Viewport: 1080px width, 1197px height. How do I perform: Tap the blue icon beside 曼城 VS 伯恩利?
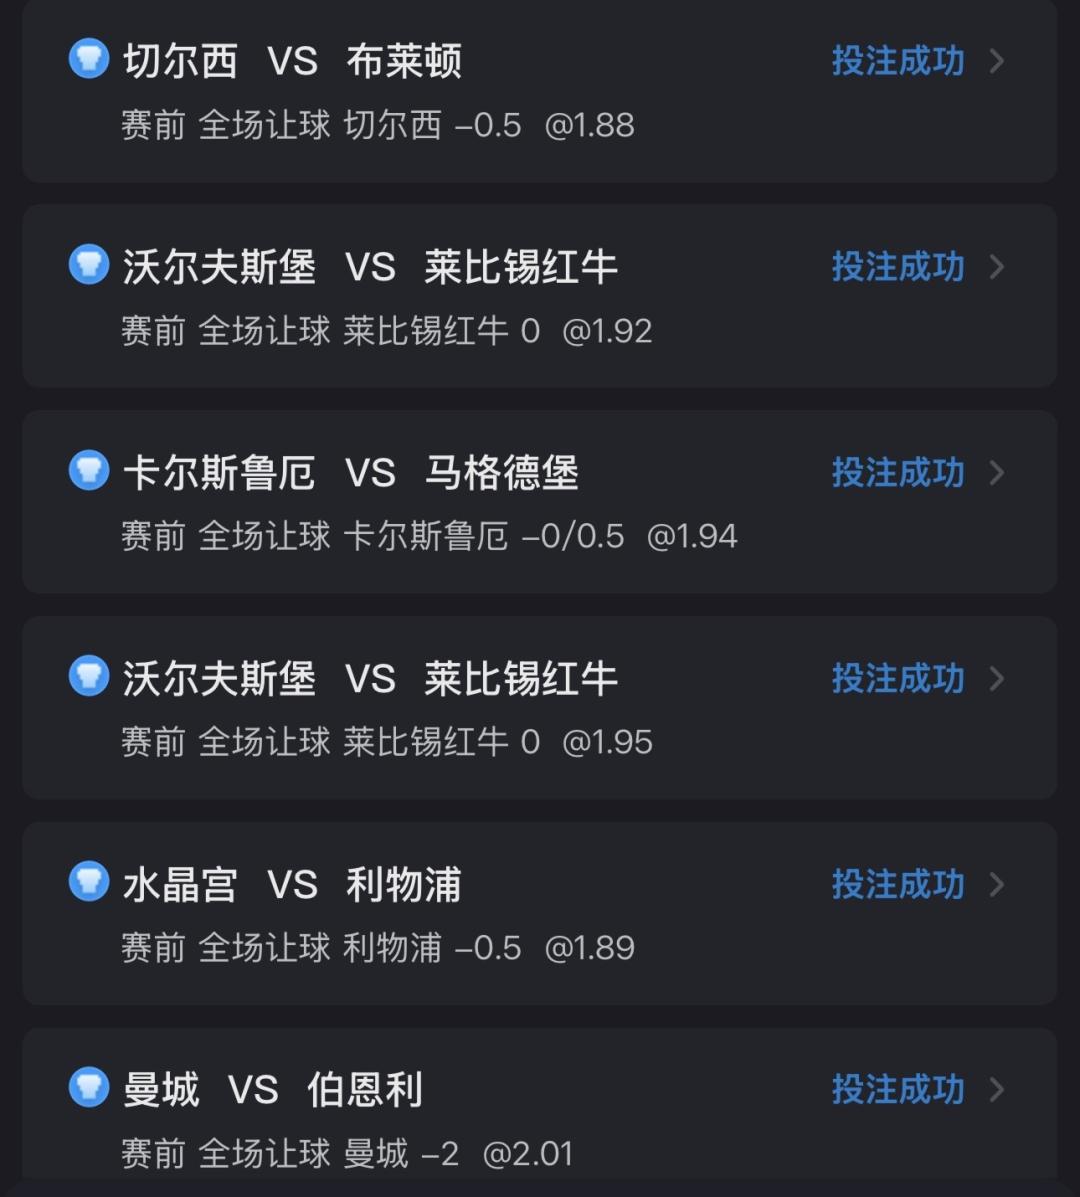tap(88, 1088)
